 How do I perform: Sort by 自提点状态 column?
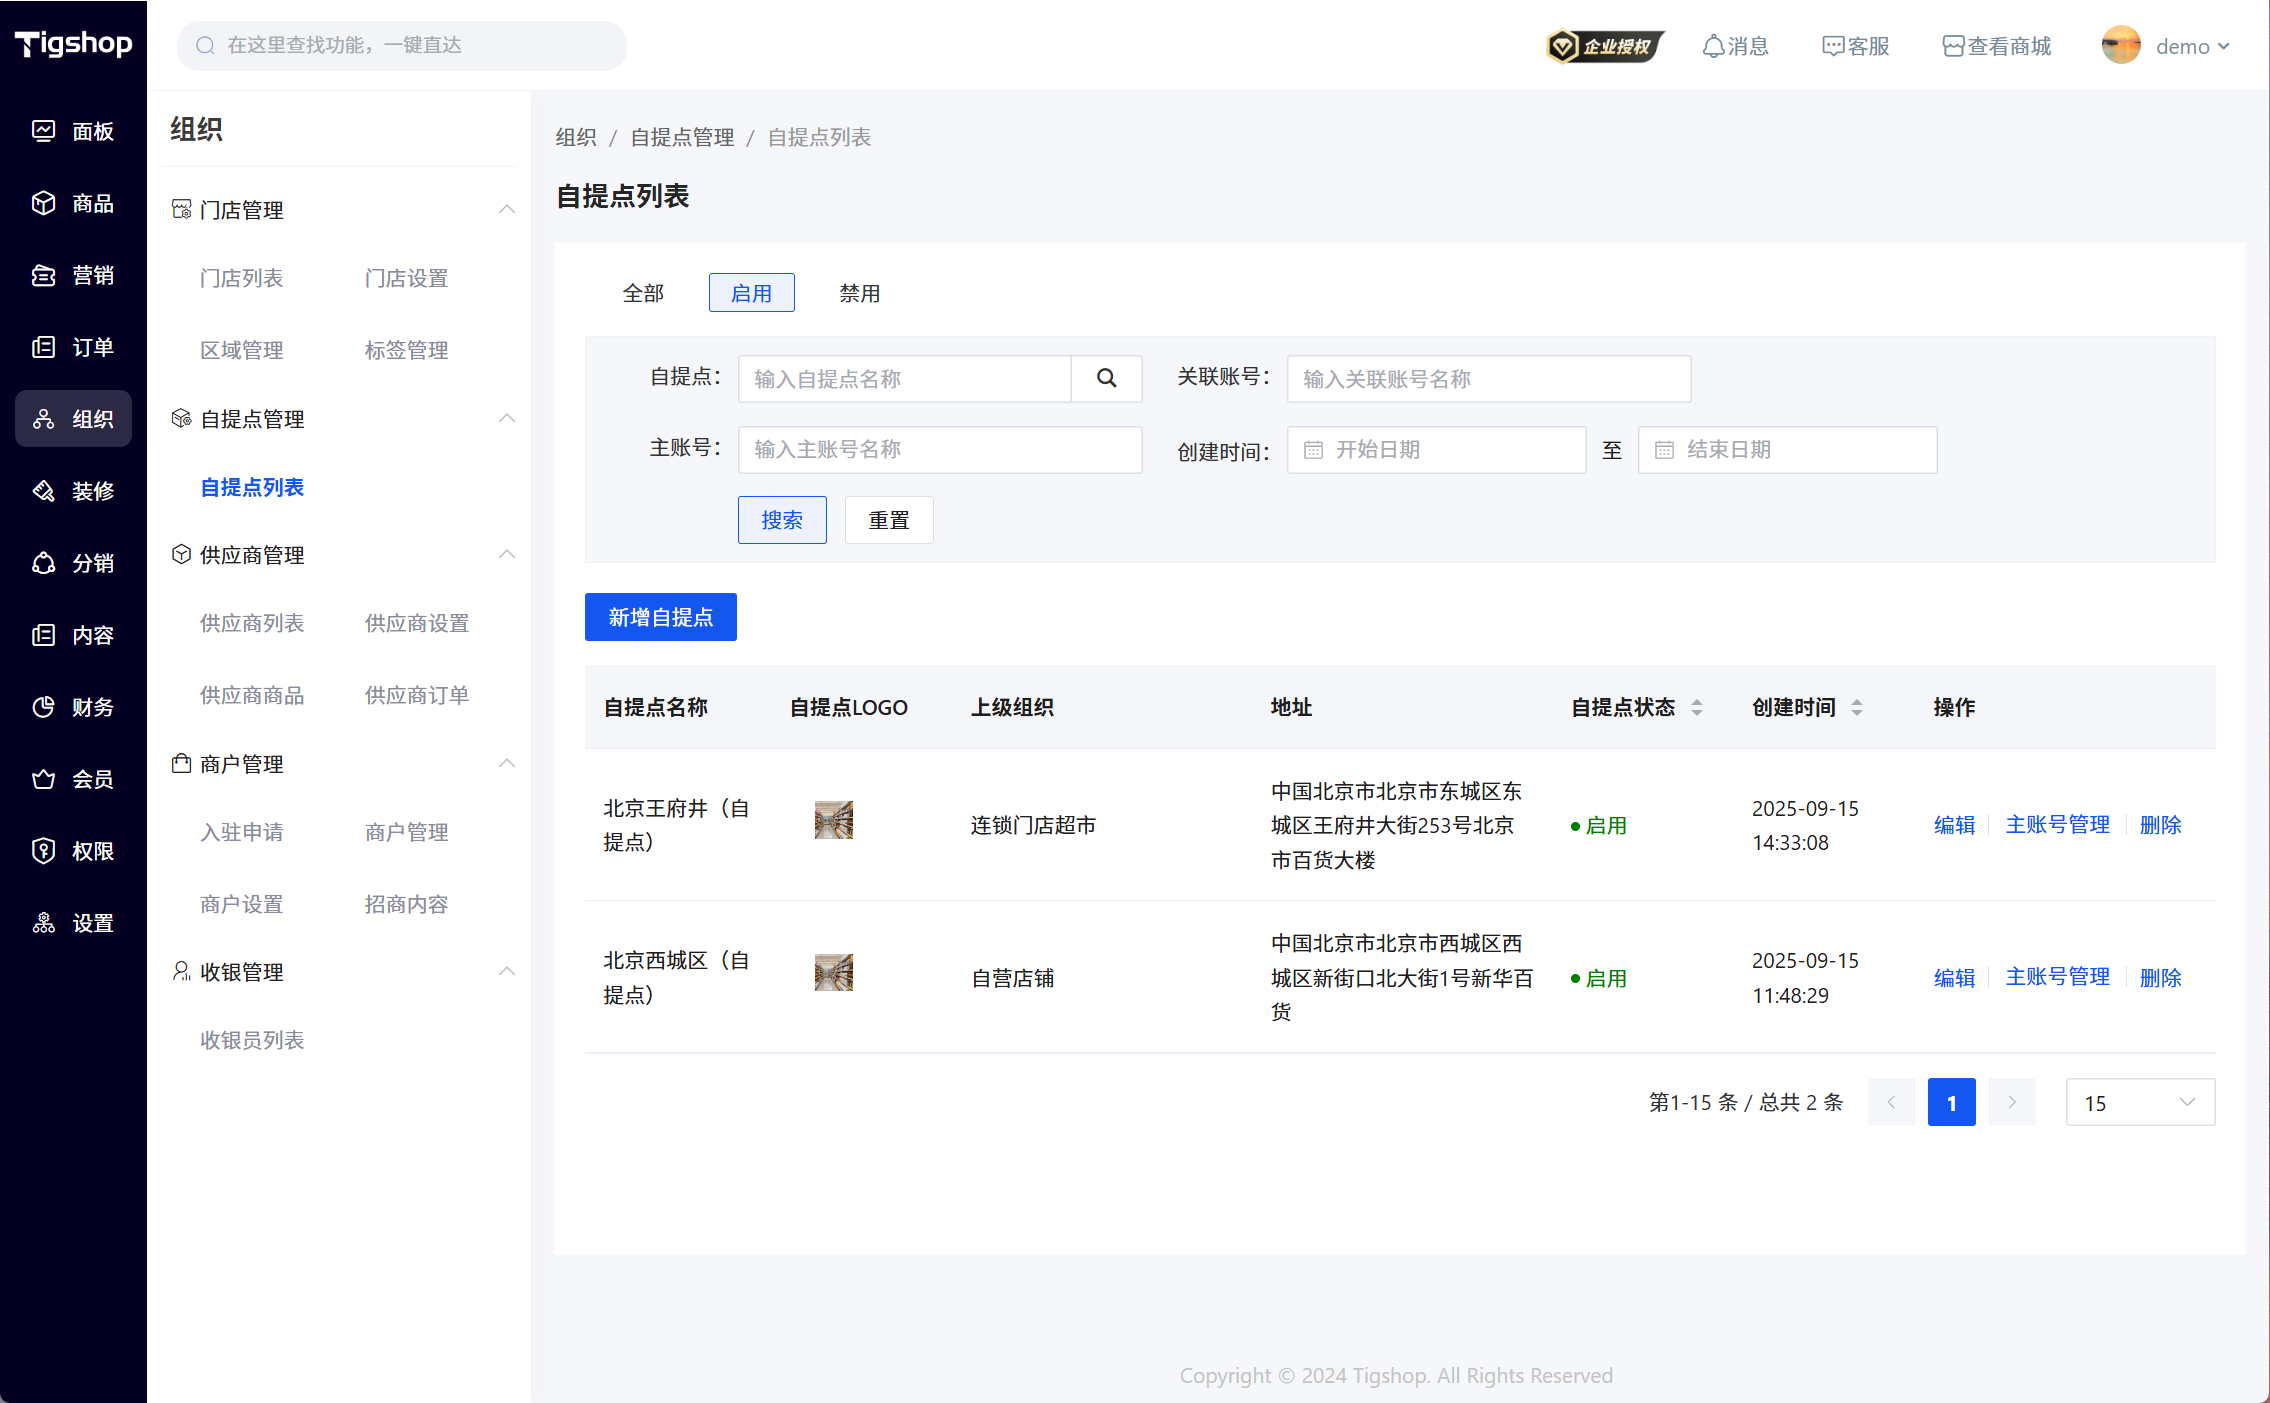click(x=1697, y=707)
